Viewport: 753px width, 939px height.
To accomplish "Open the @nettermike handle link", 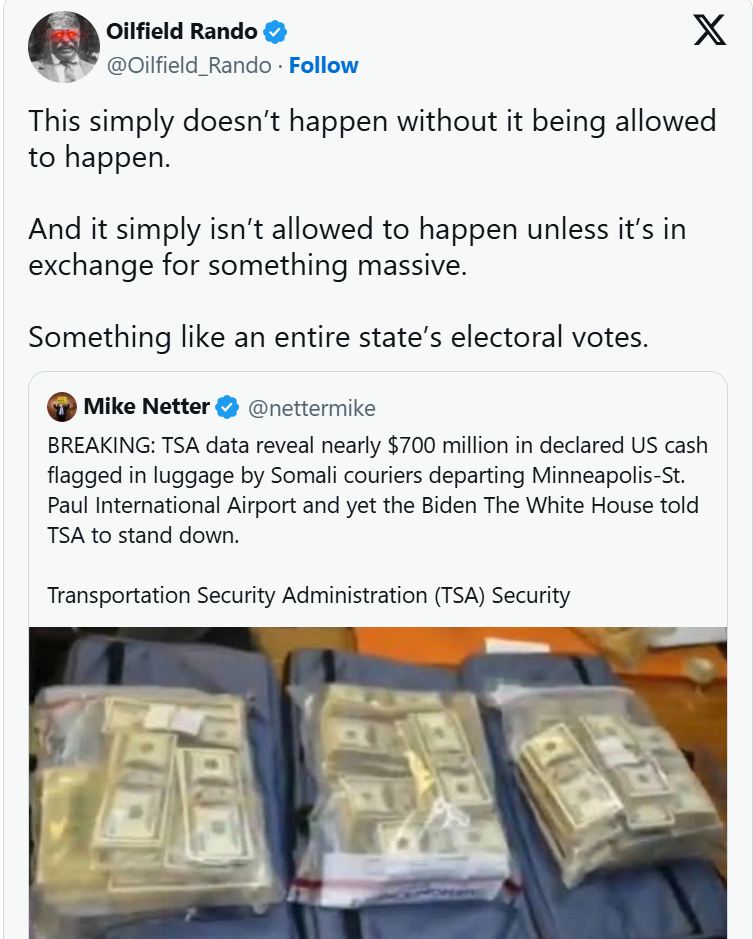I will (311, 408).
